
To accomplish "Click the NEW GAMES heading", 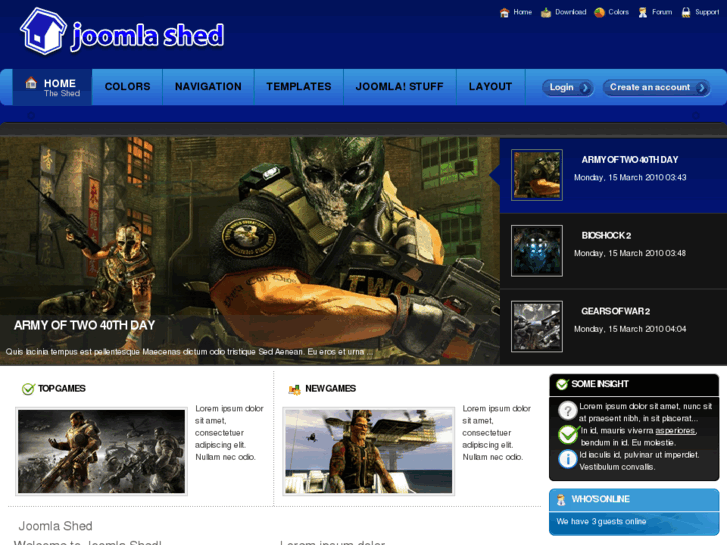I will 331,389.
